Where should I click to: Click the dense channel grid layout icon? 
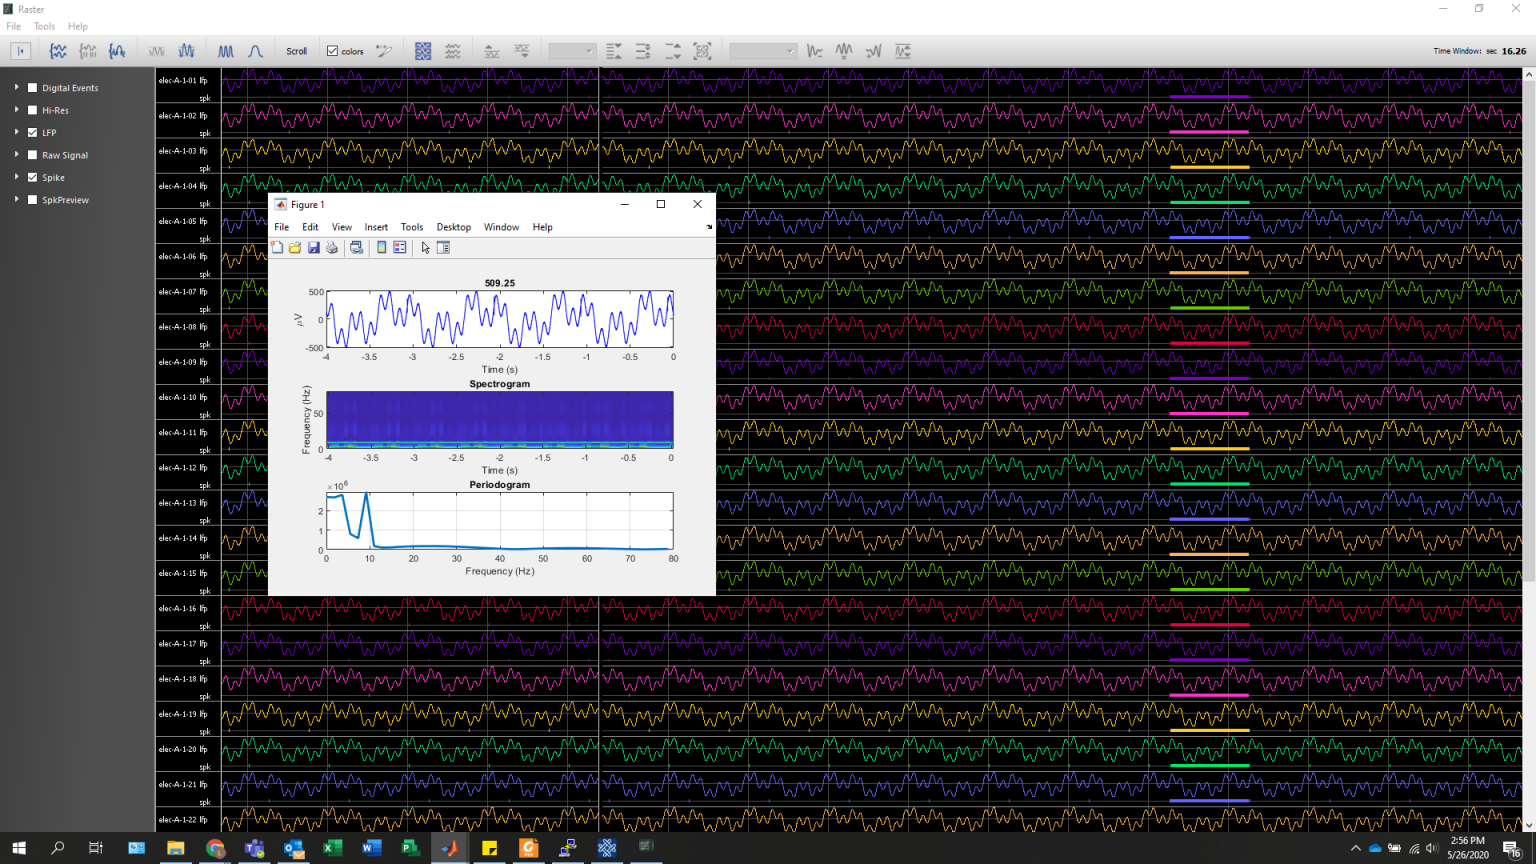pyautogui.click(x=423, y=51)
